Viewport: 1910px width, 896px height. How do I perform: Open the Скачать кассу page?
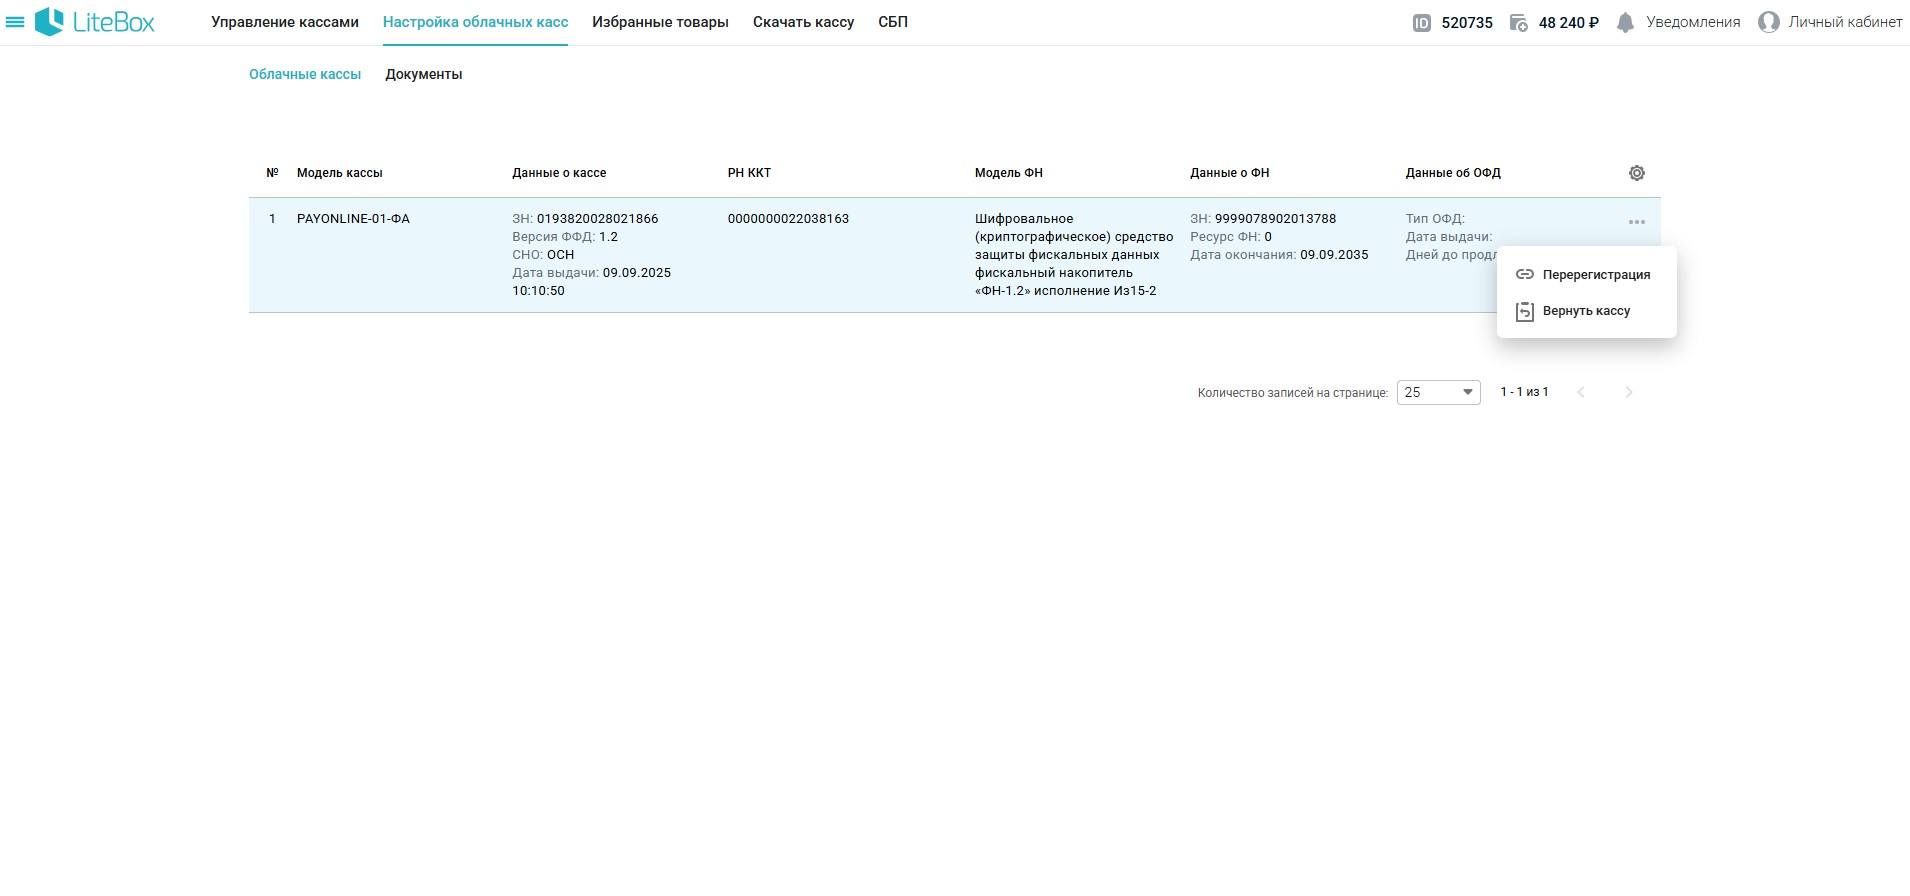tap(803, 22)
